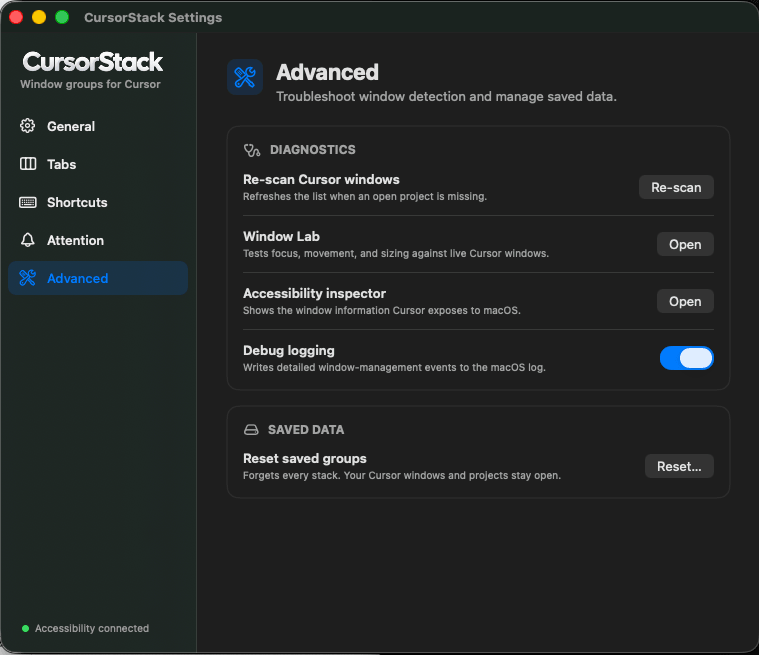
Task: Minimize the settings window with yellow button
Action: [x=39, y=17]
